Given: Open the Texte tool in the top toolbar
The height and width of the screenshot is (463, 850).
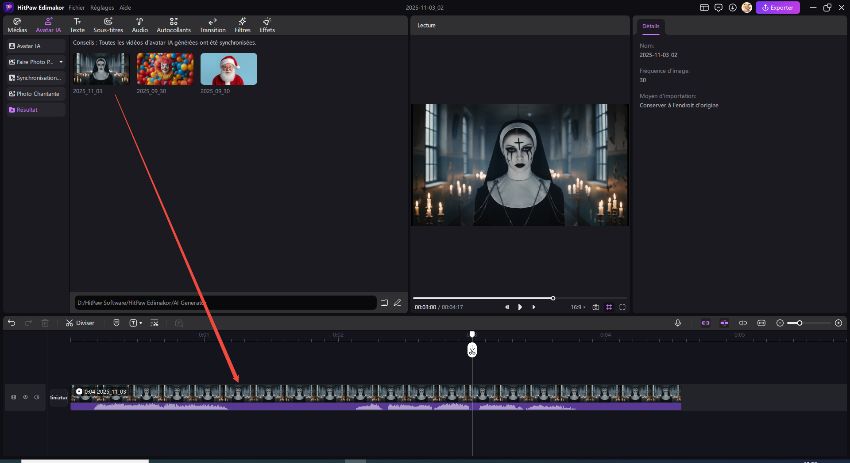Looking at the screenshot, I should tap(77, 25).
